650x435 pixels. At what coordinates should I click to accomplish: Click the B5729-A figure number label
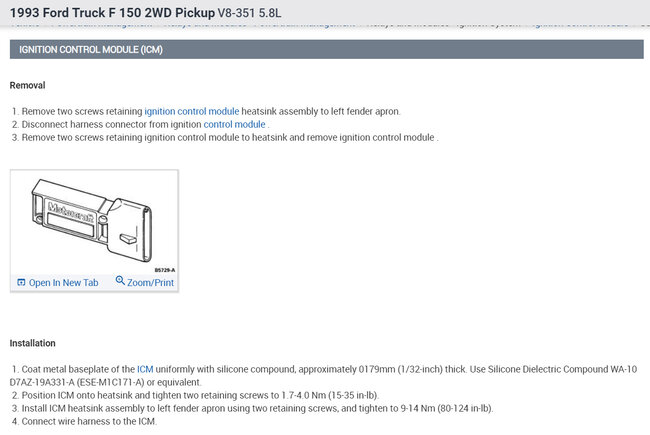[x=164, y=270]
